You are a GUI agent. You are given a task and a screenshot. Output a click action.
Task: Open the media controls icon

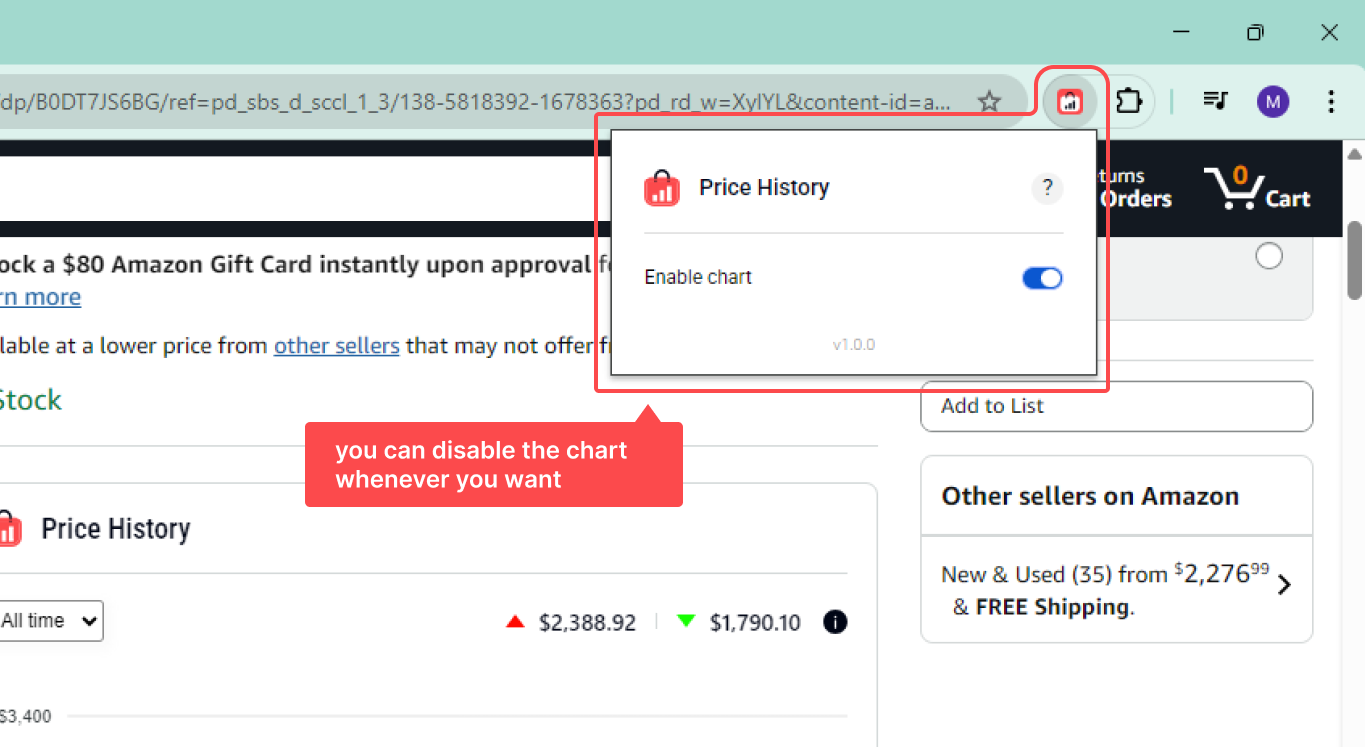pyautogui.click(x=1215, y=101)
